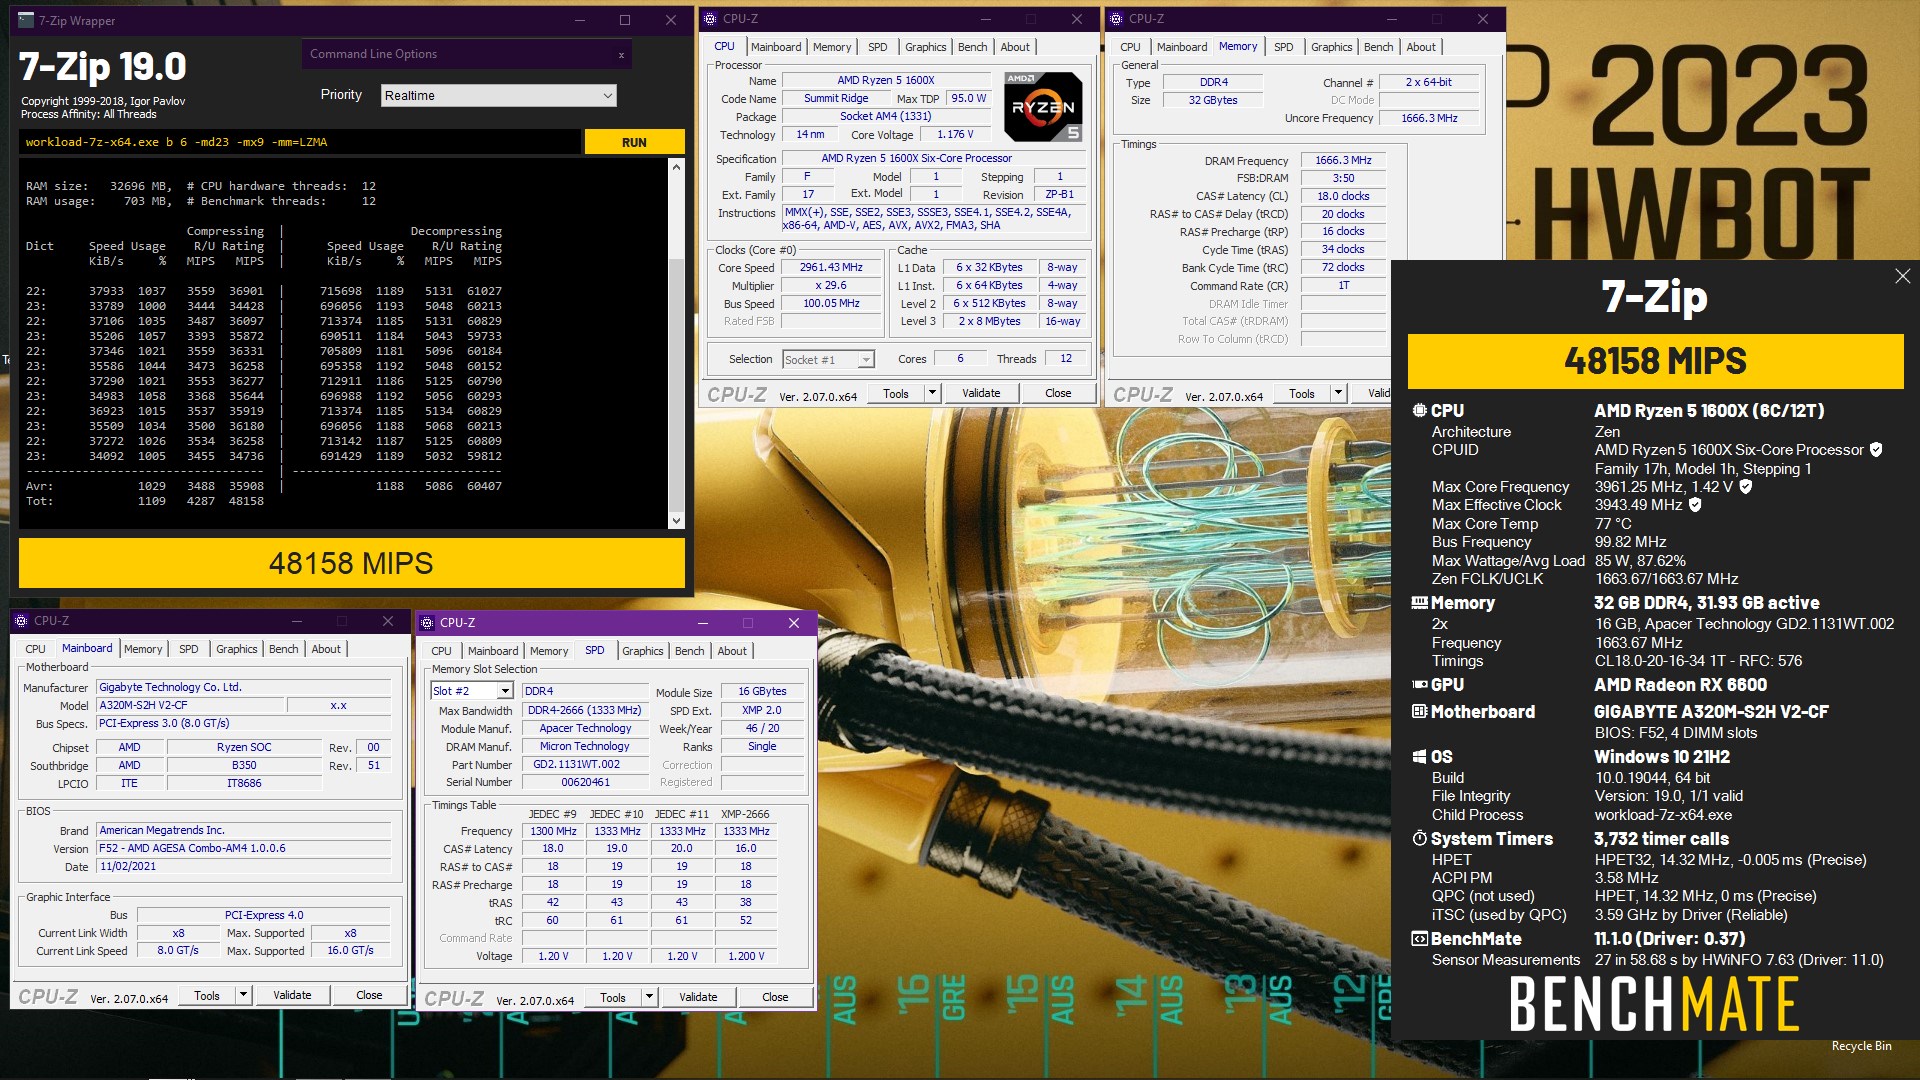The height and width of the screenshot is (1080, 1920).
Task: Click CPU-Z icon in SPD window title bar
Action: (x=427, y=623)
